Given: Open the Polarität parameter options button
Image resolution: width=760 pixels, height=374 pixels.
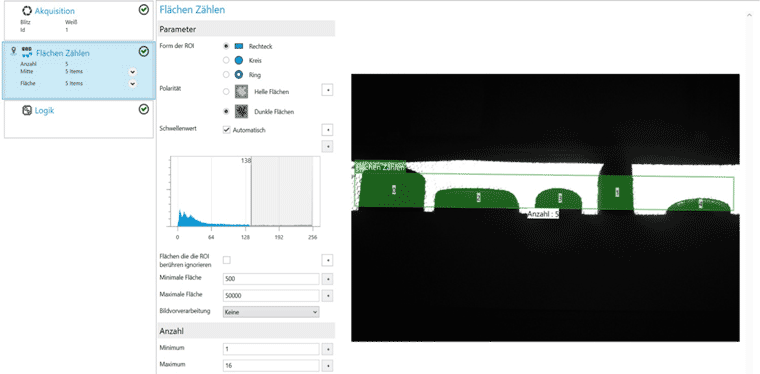Looking at the screenshot, I should coord(327,90).
